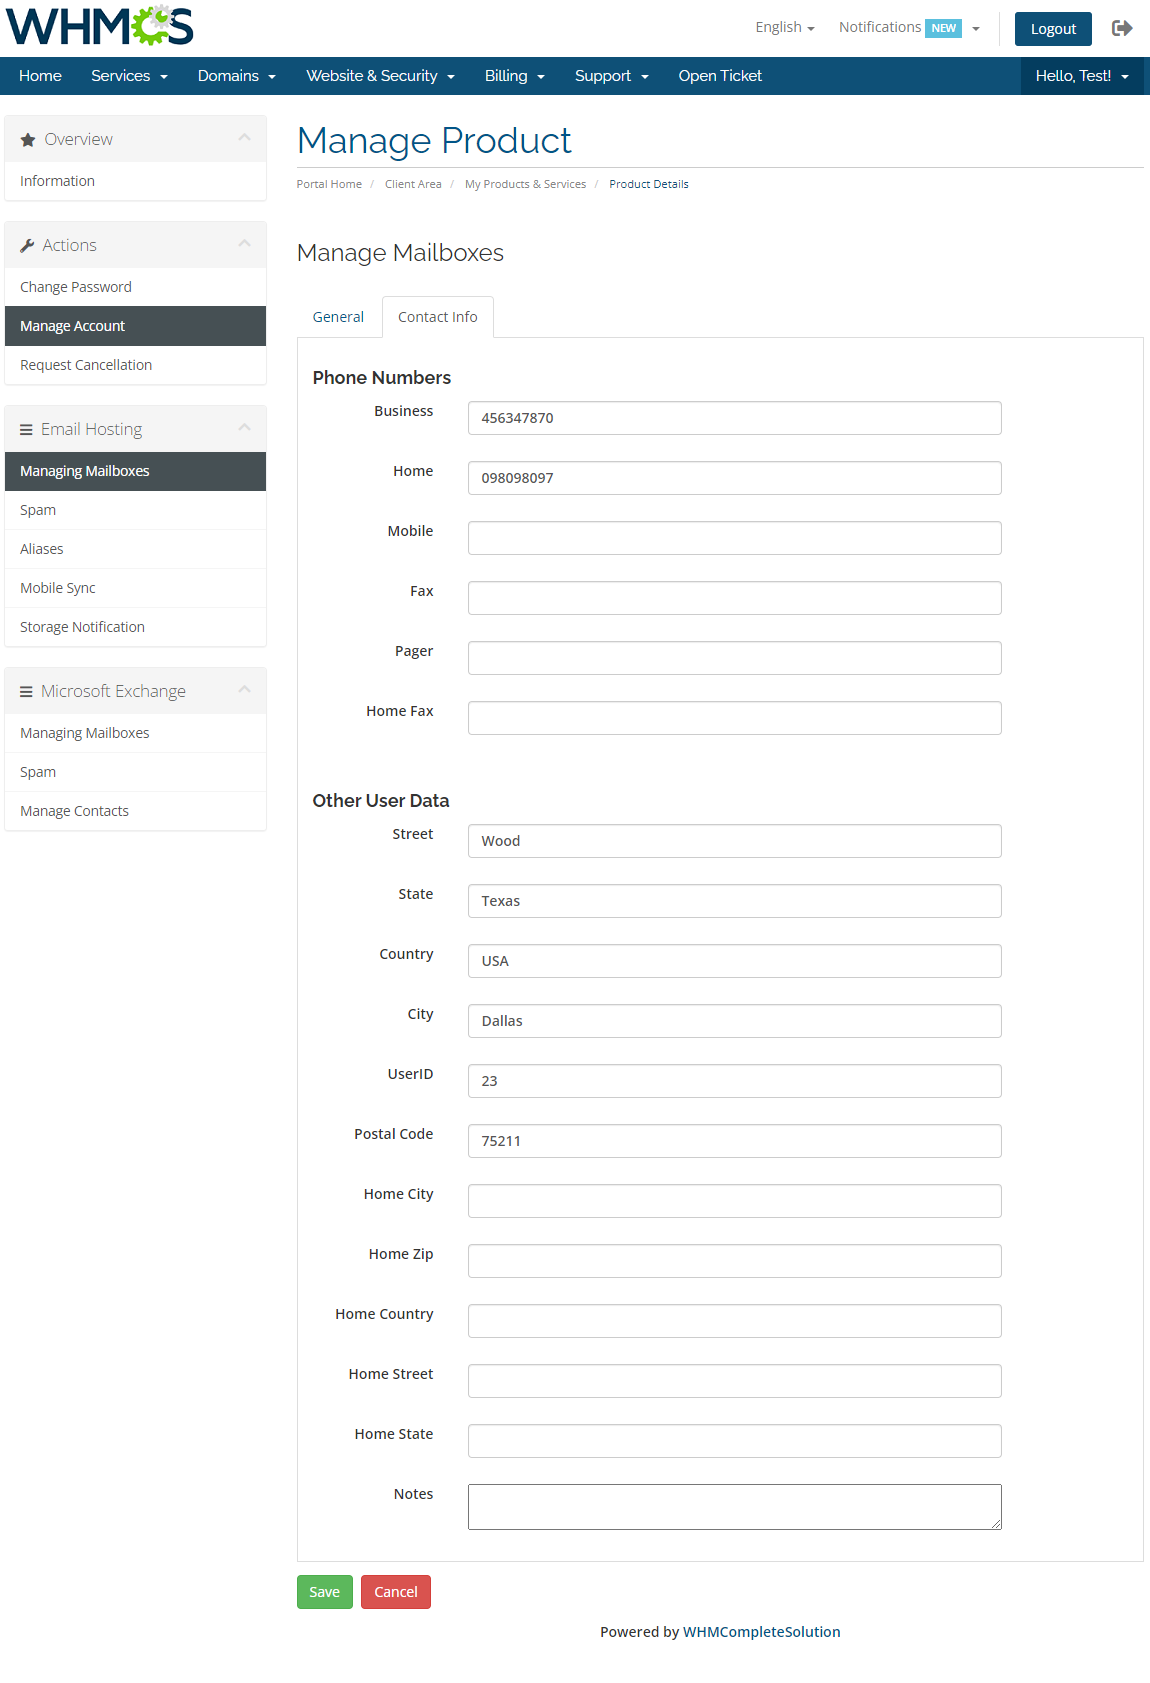Open the Domains menu
Viewport: 1150px width, 1683px height.
point(236,76)
